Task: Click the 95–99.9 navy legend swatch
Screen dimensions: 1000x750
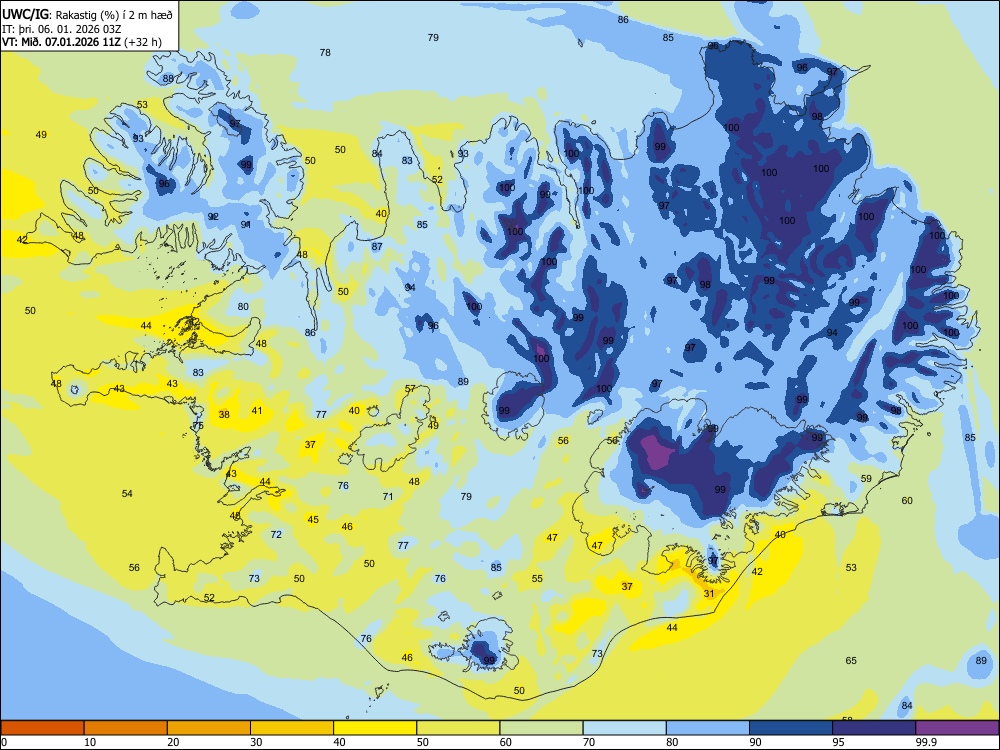Action: pos(874,728)
